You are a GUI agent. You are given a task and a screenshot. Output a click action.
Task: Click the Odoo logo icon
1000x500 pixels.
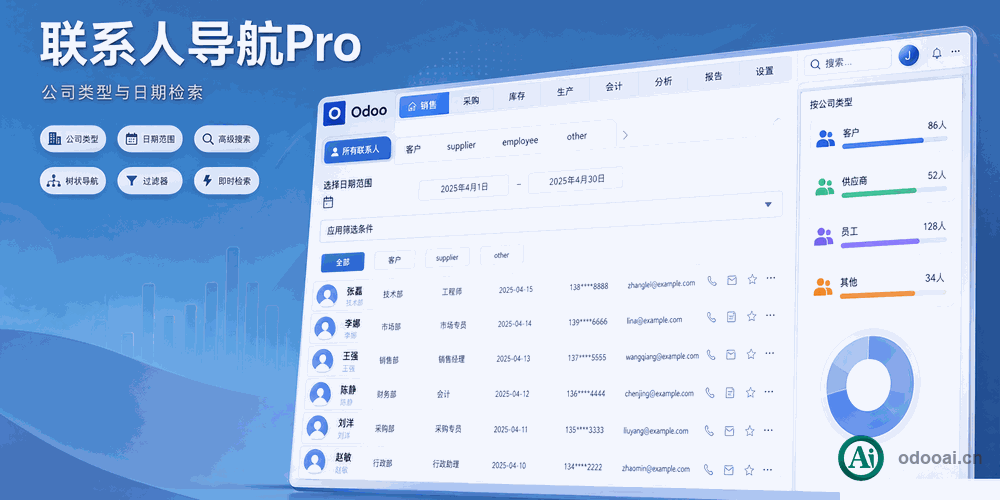(x=334, y=113)
